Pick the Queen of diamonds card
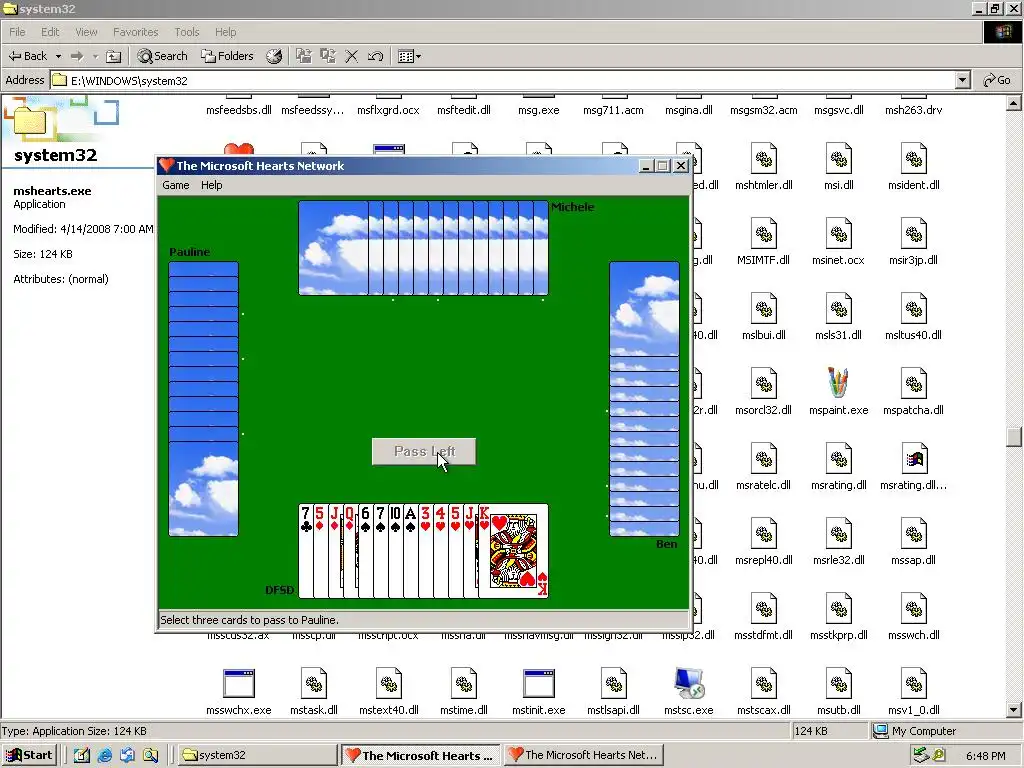 (x=351, y=551)
